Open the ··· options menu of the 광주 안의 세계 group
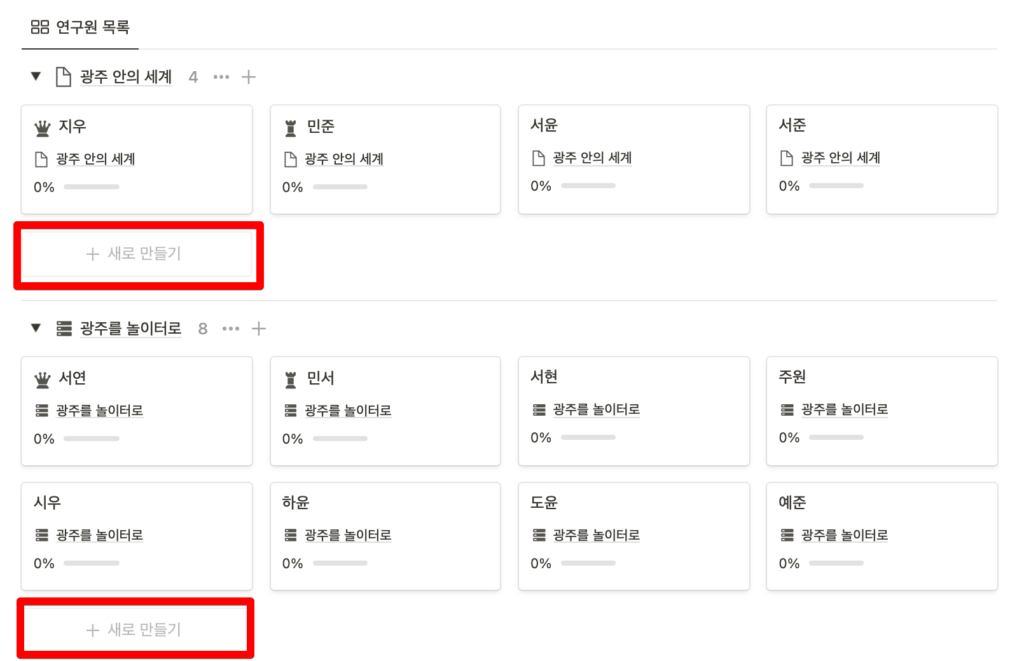This screenshot has height=661, width=1024. (221, 77)
